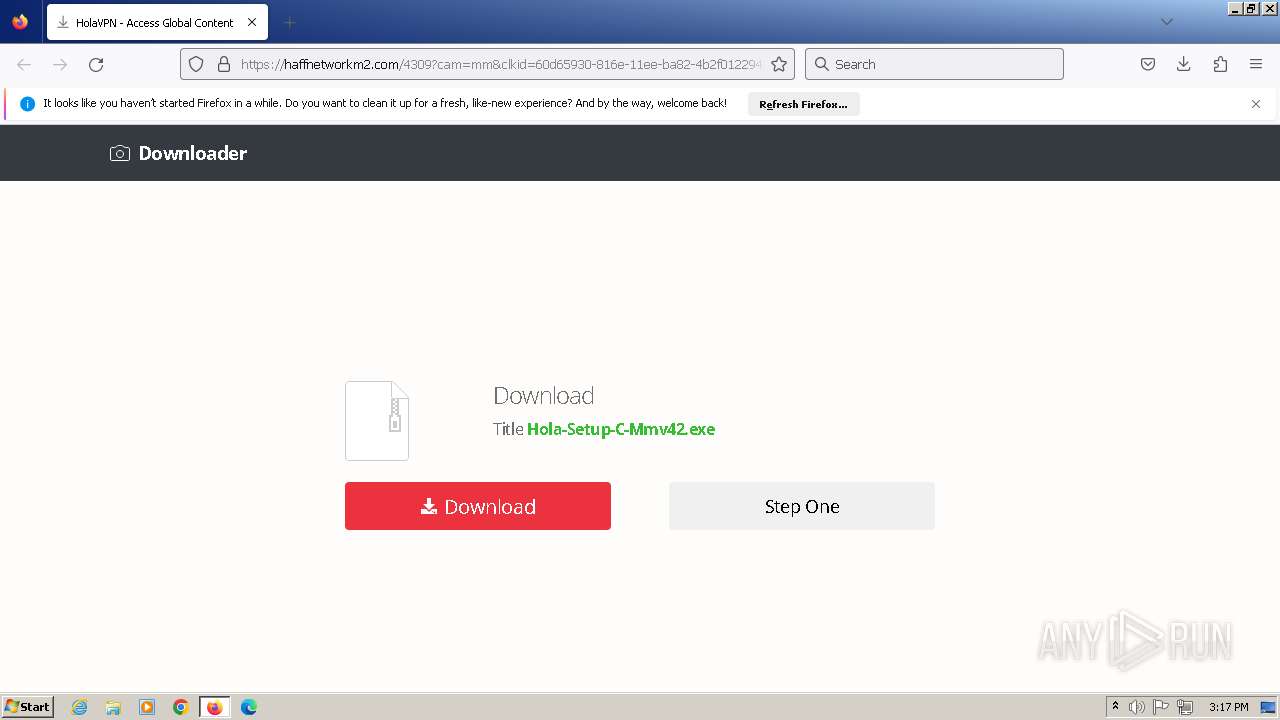
Task: Show hidden system tray icons arrow
Action: pos(1115,707)
